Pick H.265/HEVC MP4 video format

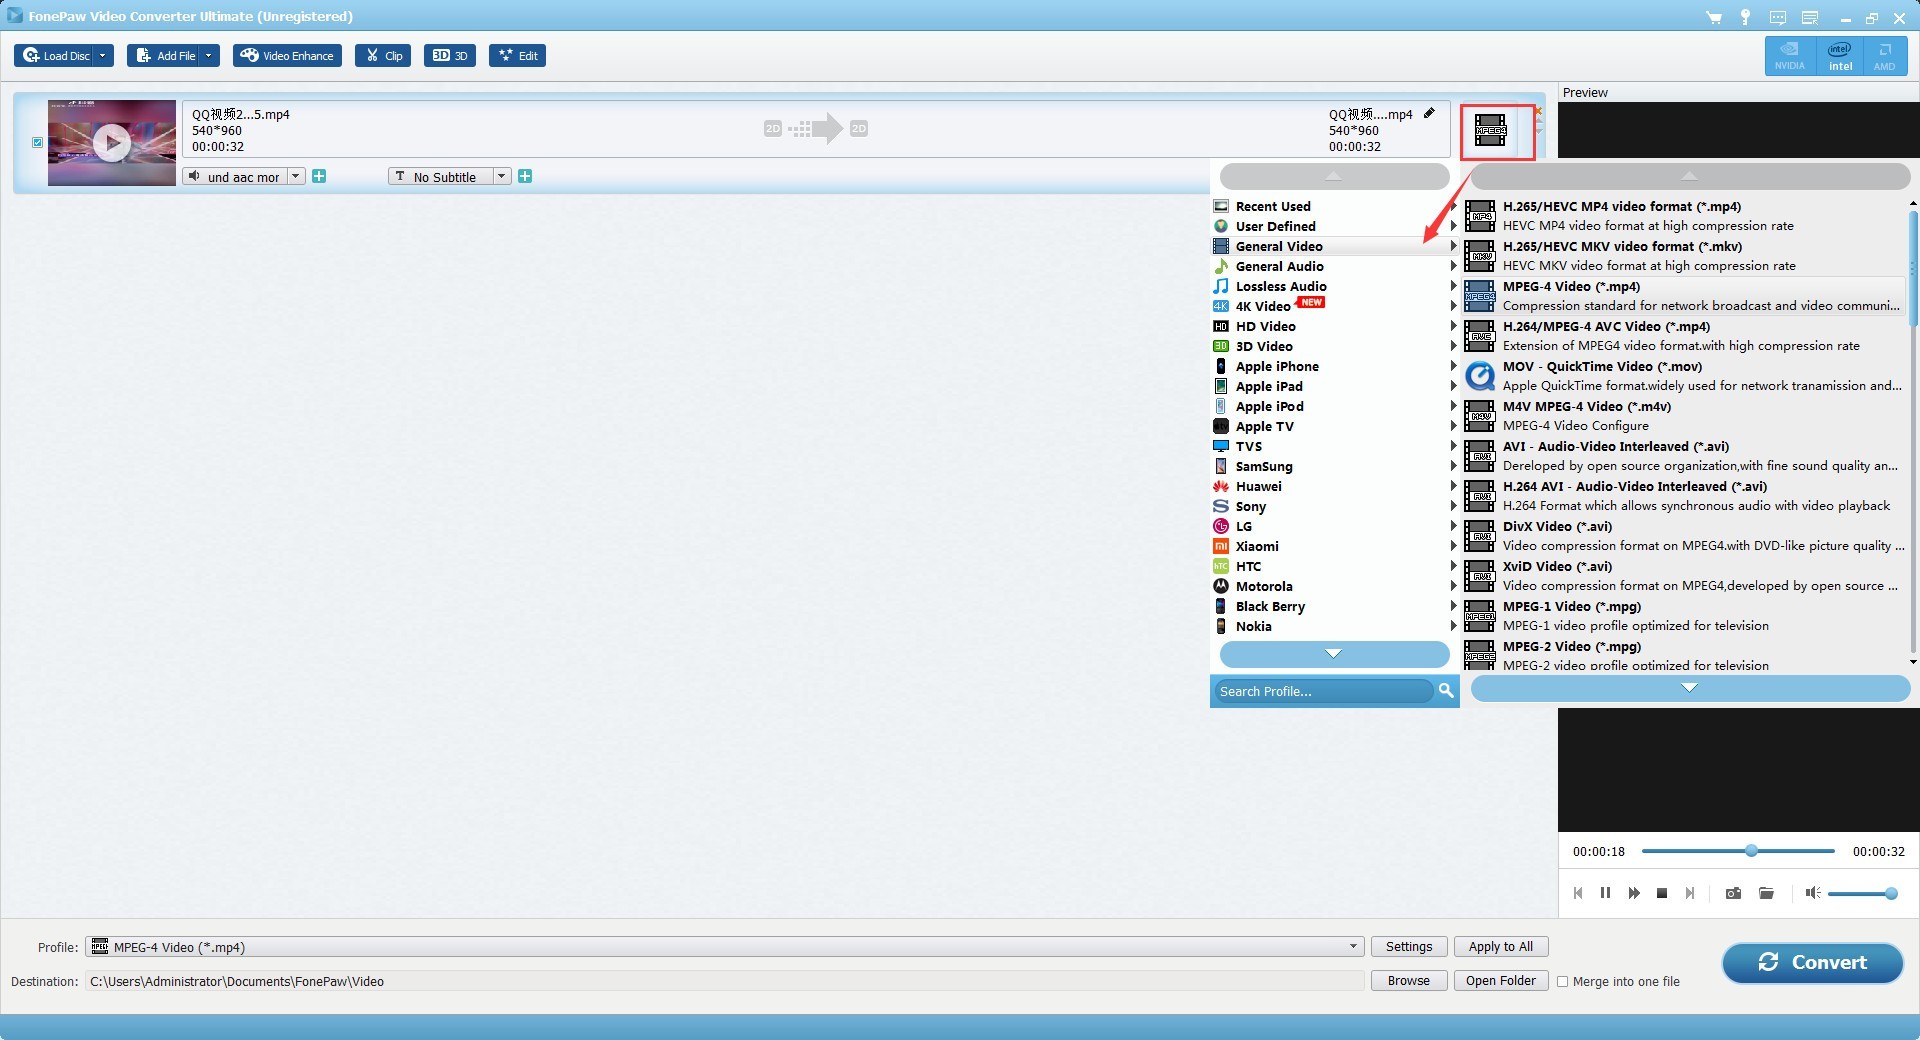pyautogui.click(x=1685, y=216)
